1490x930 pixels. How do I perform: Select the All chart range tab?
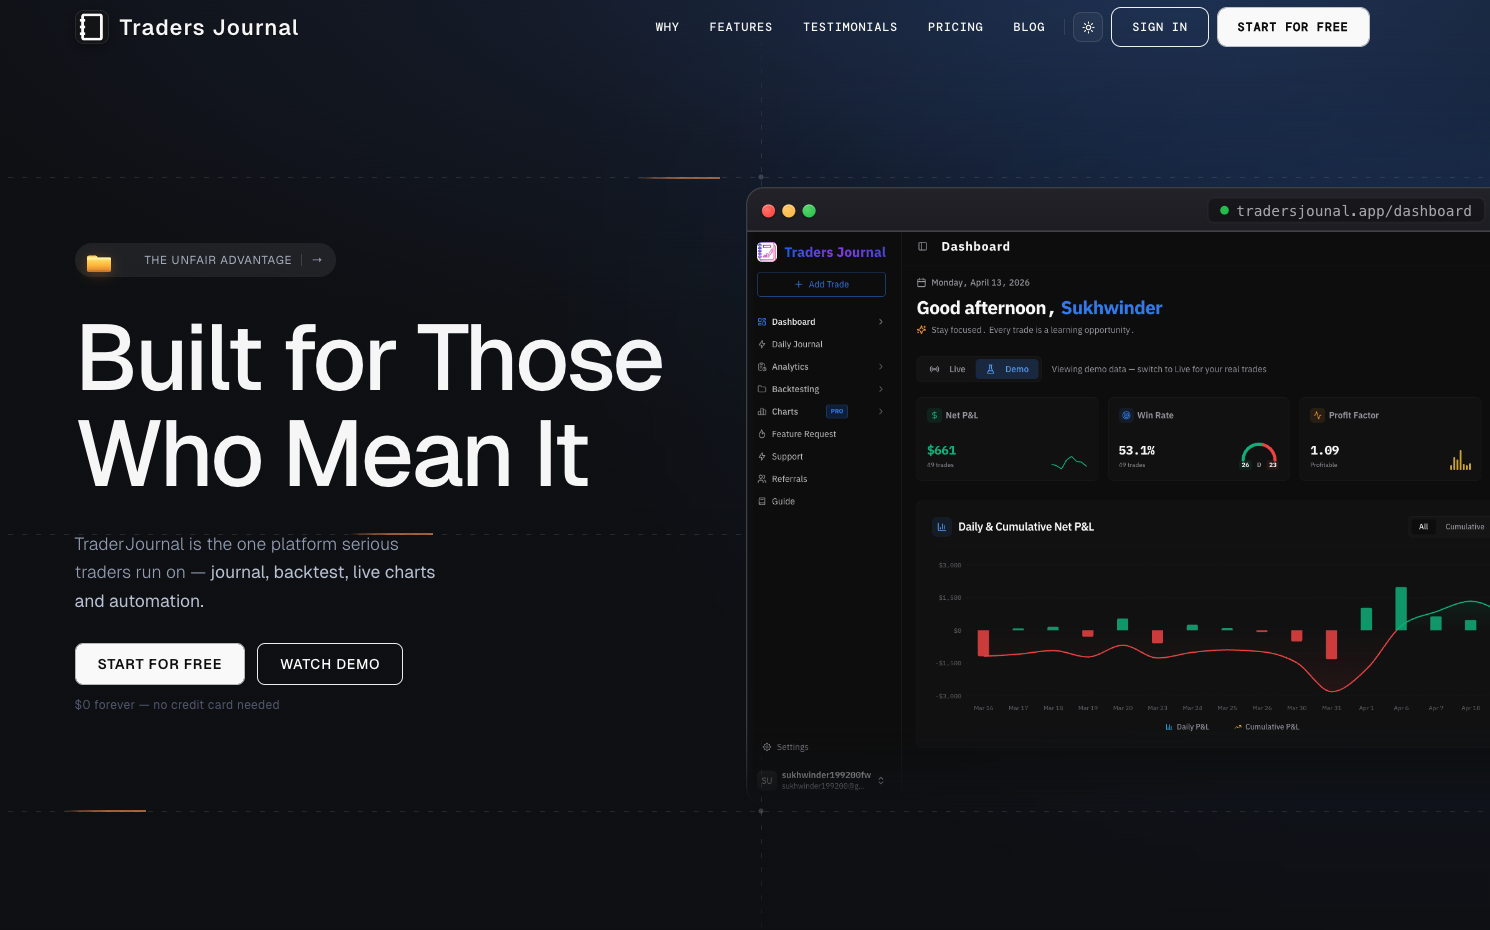[x=1423, y=526]
